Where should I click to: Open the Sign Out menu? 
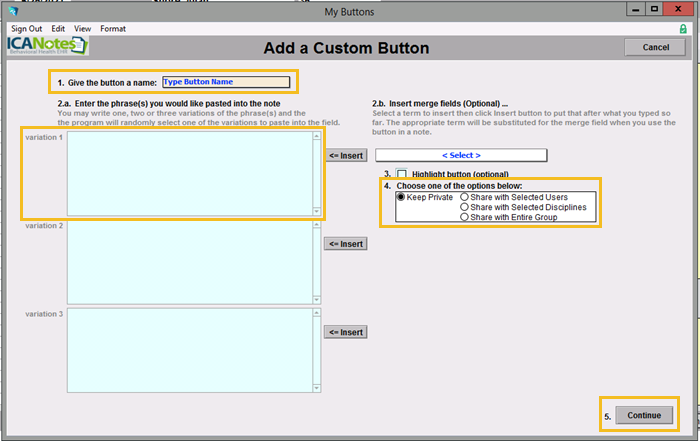(x=27, y=29)
